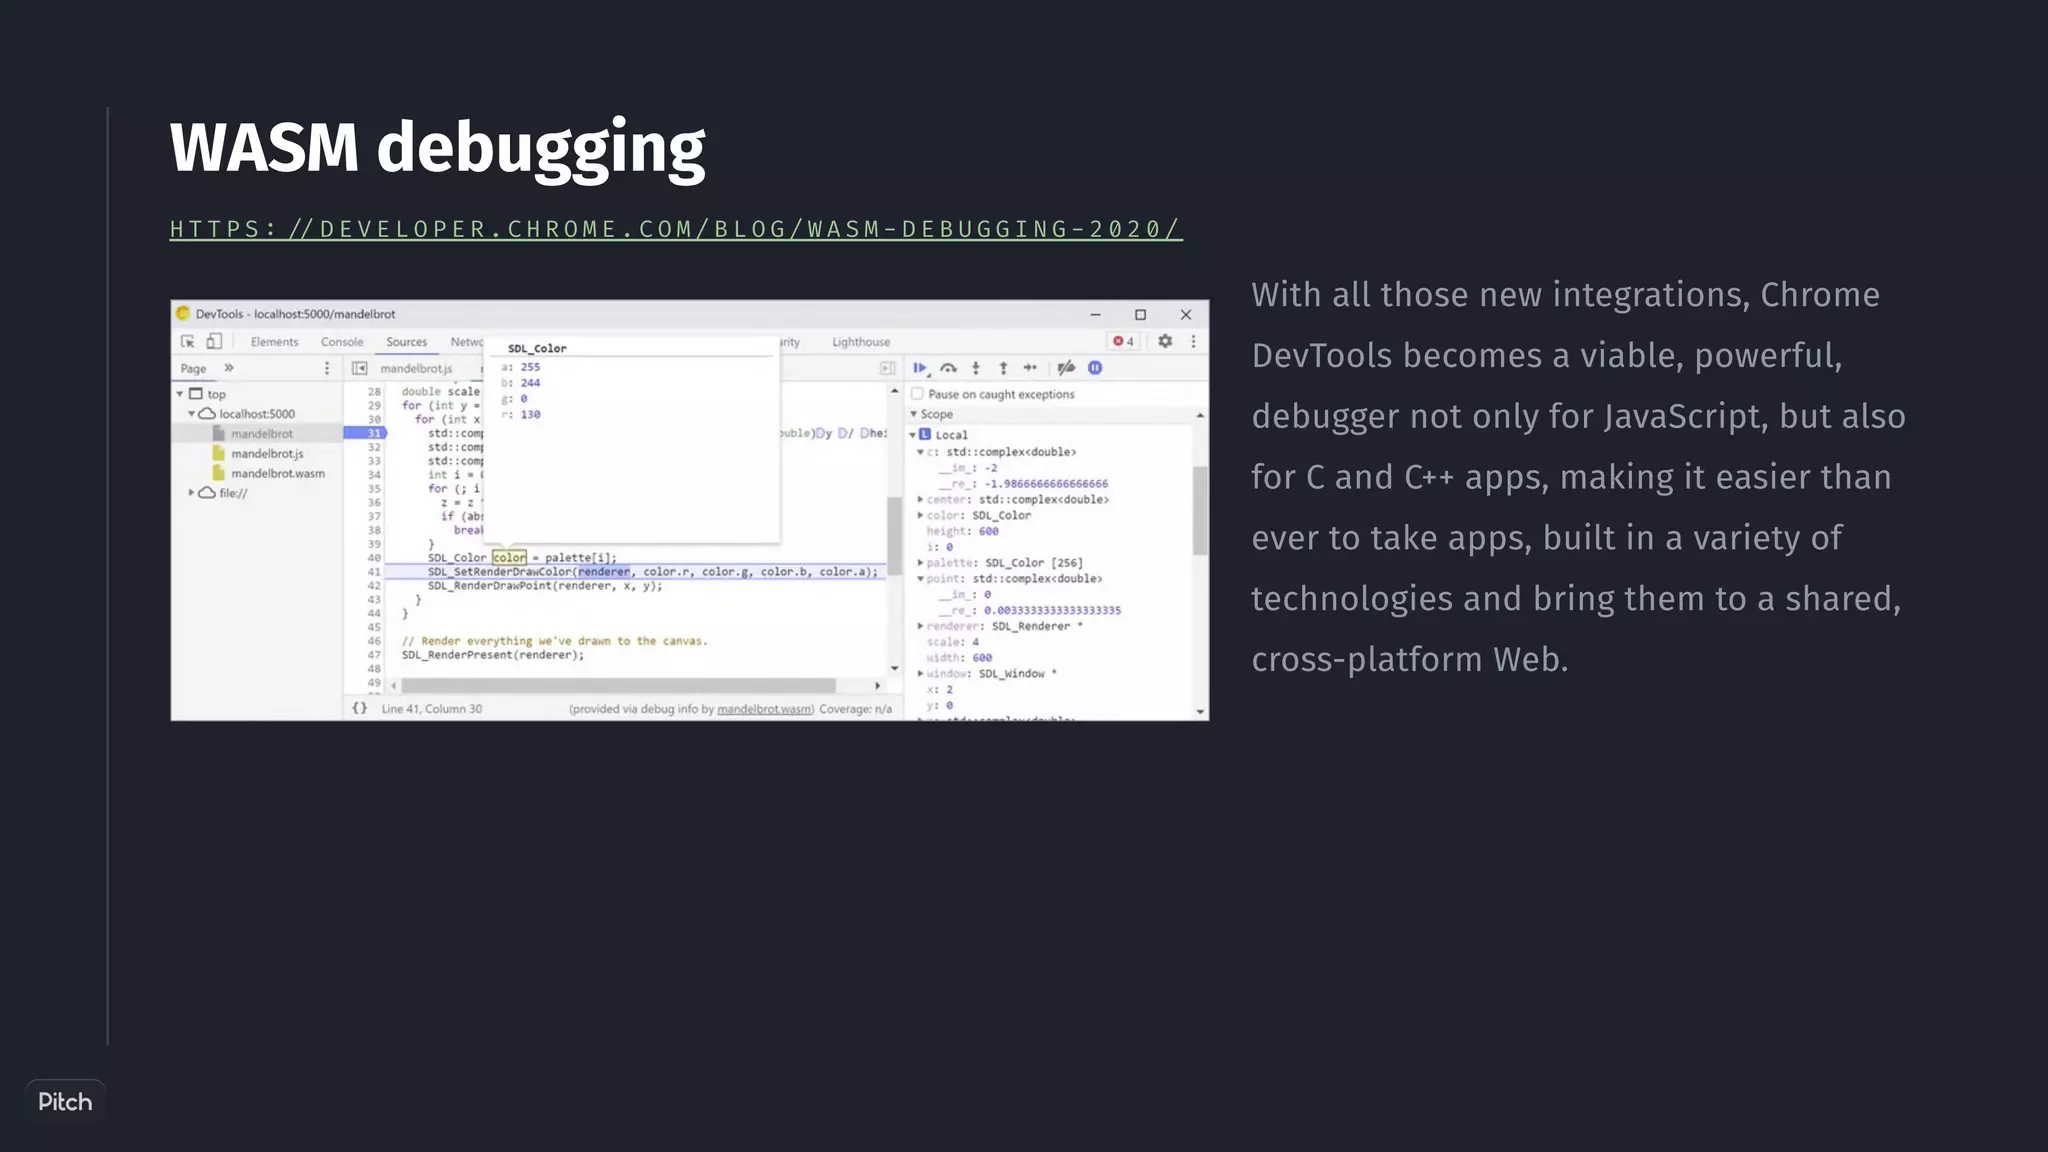Image resolution: width=2048 pixels, height=1152 pixels.
Task: Expand the window SDL_Window variable
Action: coord(920,674)
